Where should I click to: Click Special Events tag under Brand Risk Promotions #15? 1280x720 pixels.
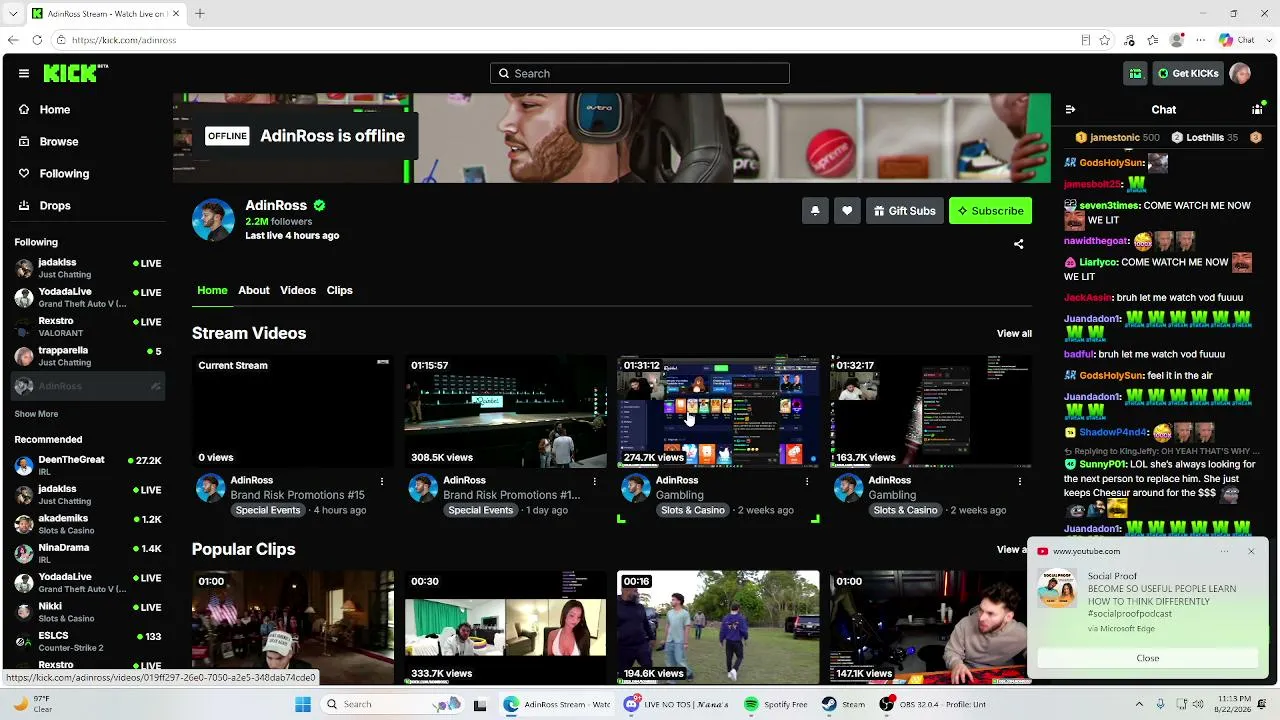pyautogui.click(x=268, y=510)
